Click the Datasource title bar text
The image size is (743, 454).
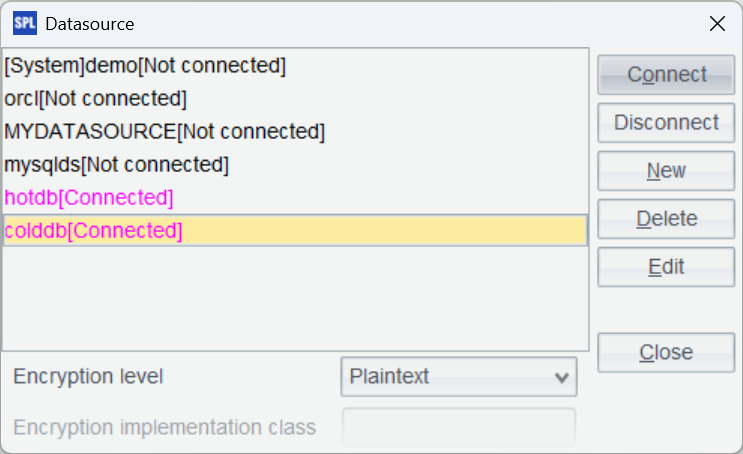[x=90, y=24]
